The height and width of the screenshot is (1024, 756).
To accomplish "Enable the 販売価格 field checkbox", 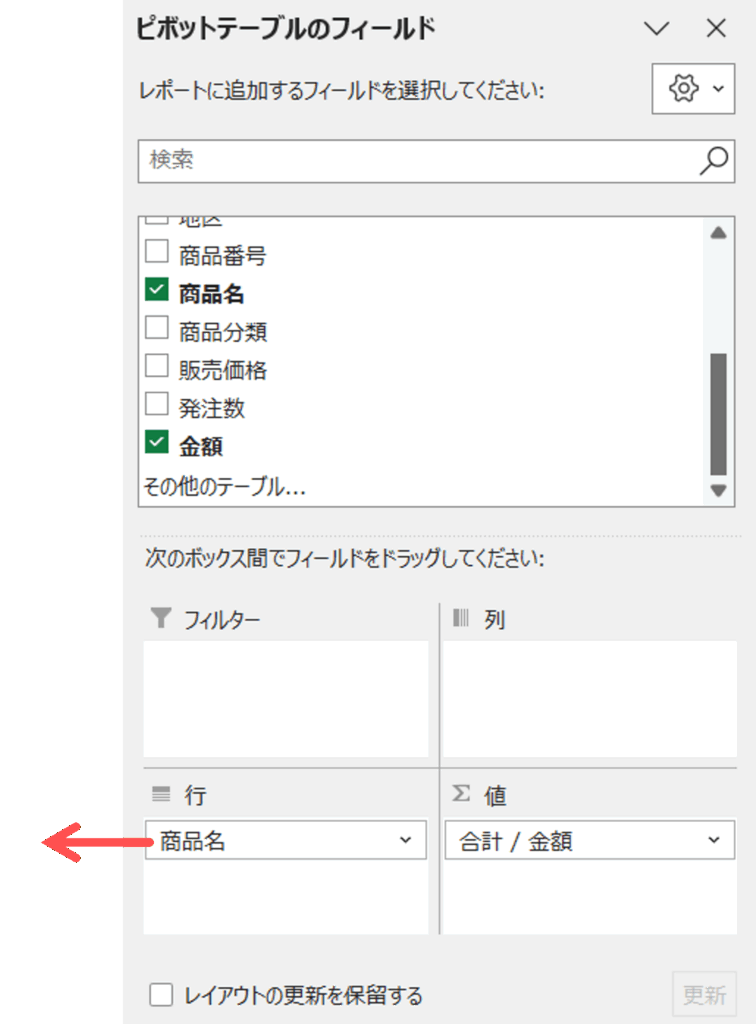I will pyautogui.click(x=157, y=367).
